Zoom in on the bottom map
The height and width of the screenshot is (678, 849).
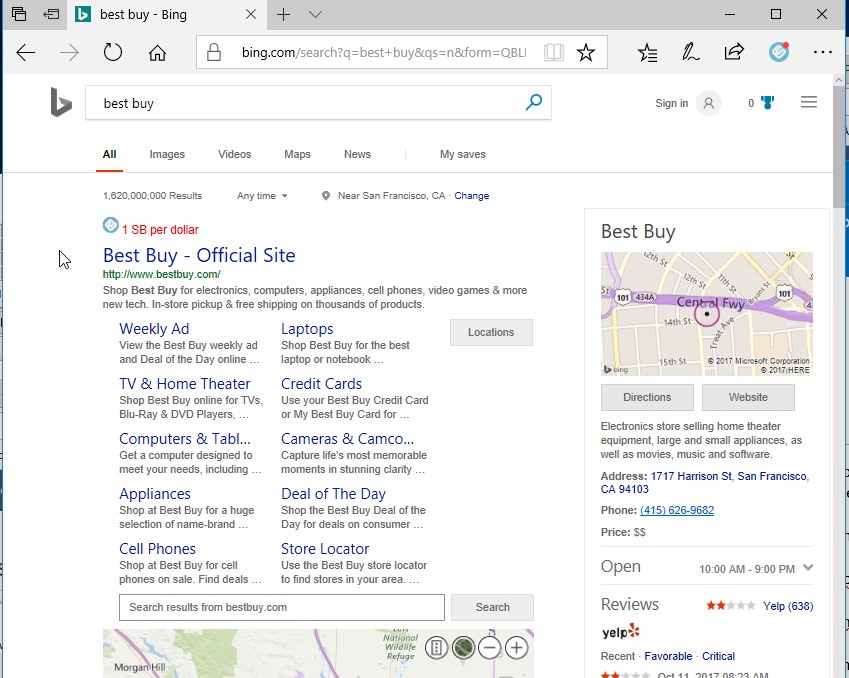click(x=517, y=648)
